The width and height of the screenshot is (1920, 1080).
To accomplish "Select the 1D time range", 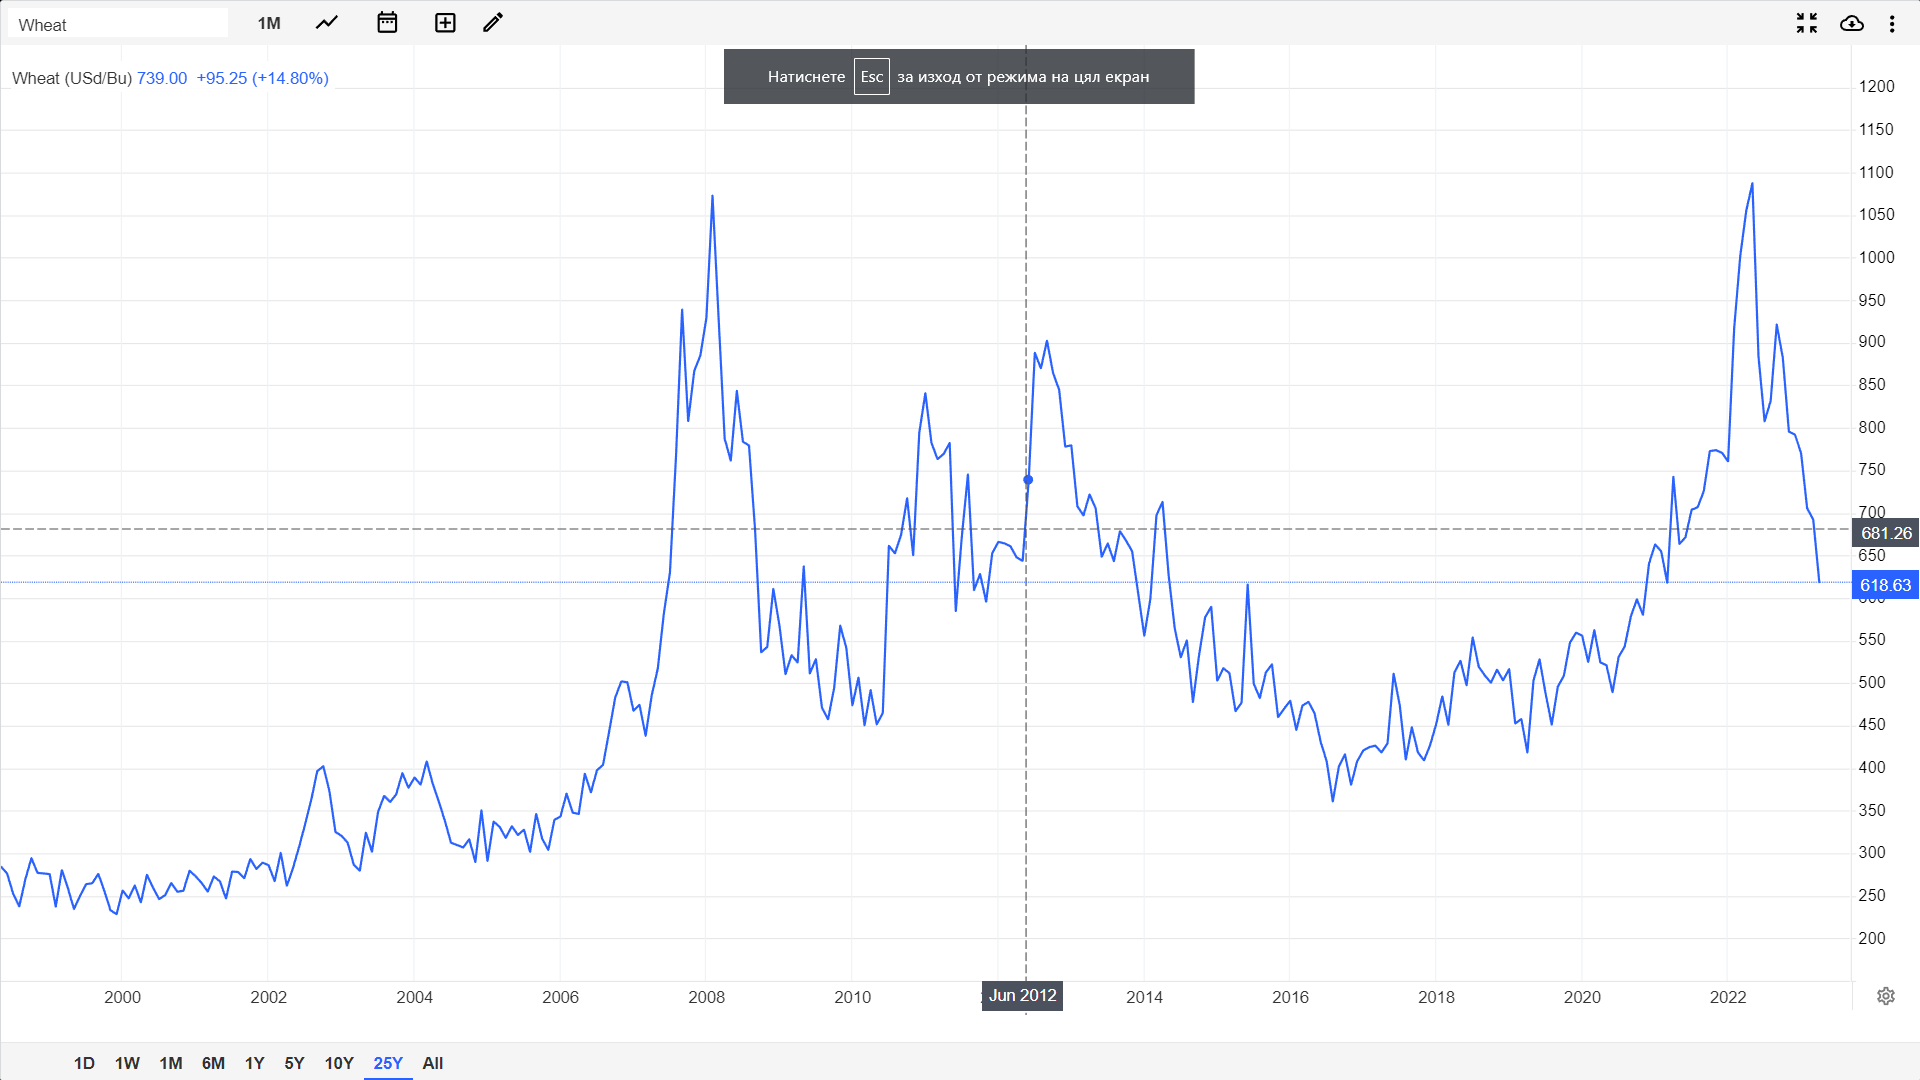I will point(84,1063).
